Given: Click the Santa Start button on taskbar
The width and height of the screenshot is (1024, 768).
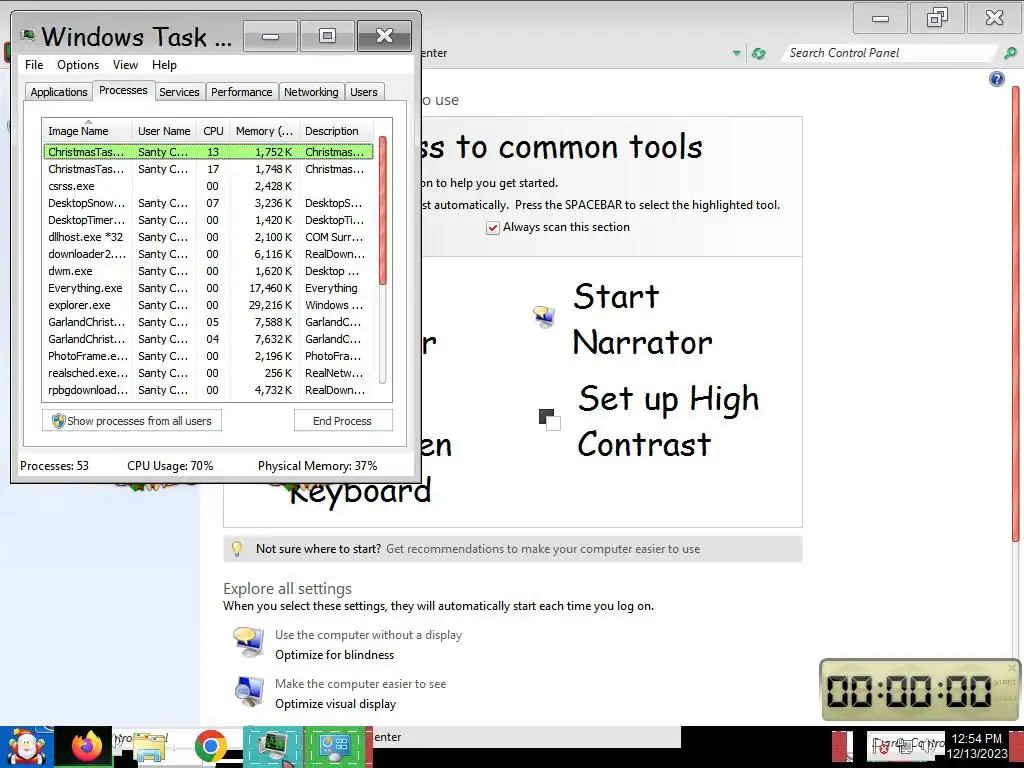Looking at the screenshot, I should (x=26, y=747).
